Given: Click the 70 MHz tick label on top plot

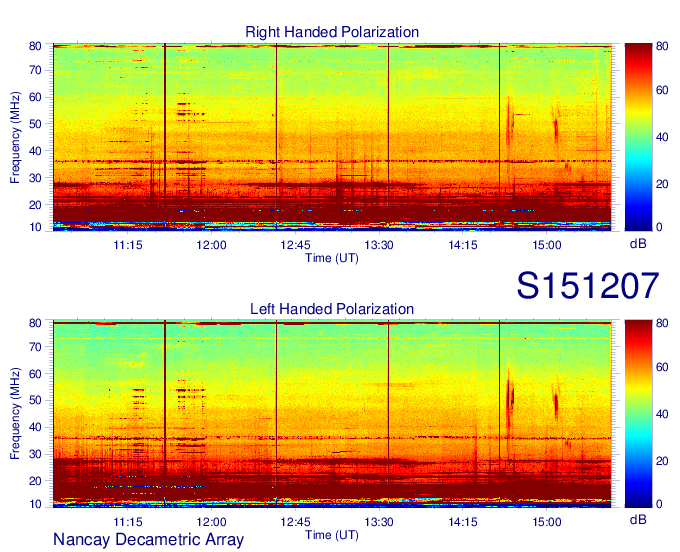Looking at the screenshot, I should click(35, 70).
